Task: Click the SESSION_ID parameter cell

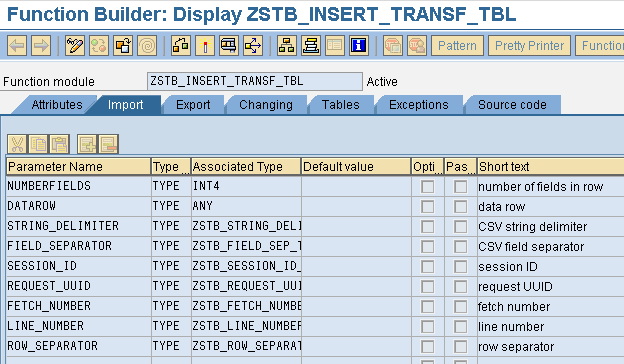Action: coord(78,266)
